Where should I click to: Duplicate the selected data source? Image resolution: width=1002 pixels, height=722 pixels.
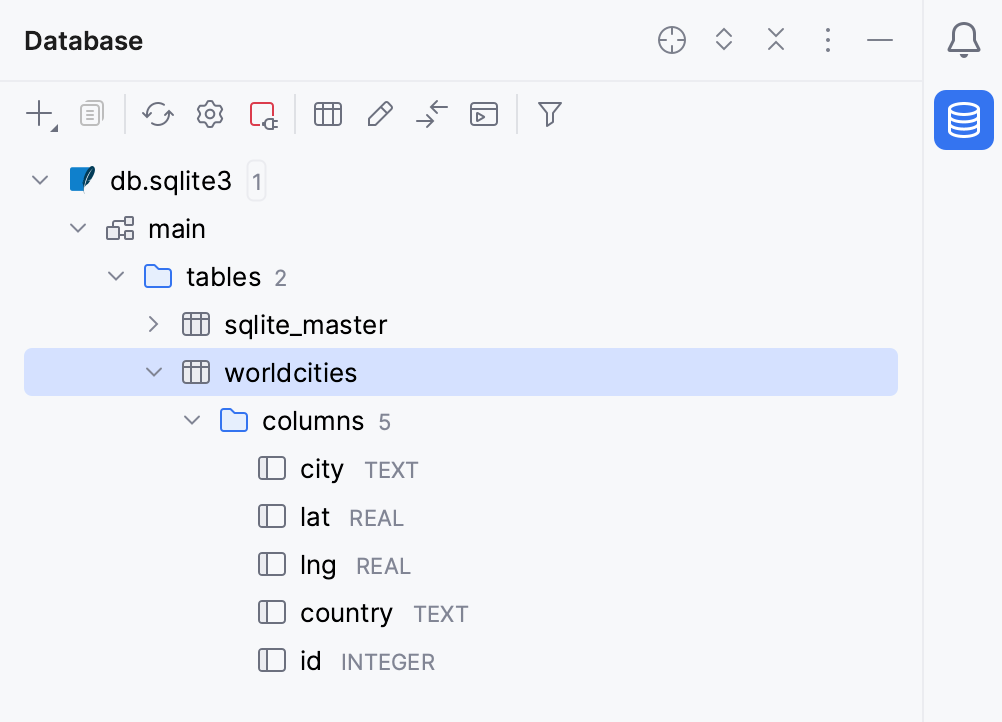[91, 114]
